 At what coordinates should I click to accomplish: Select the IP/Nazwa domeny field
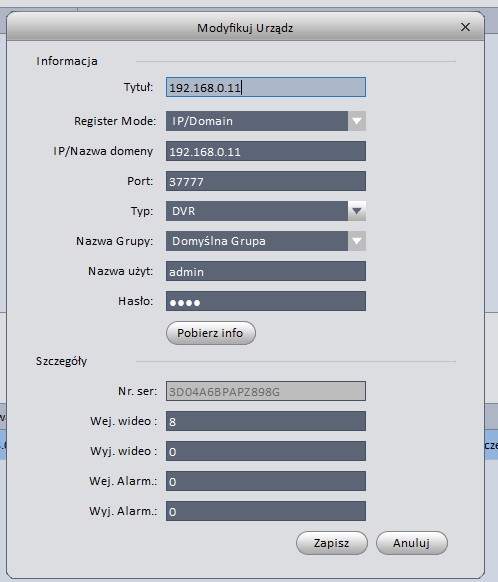pos(266,151)
